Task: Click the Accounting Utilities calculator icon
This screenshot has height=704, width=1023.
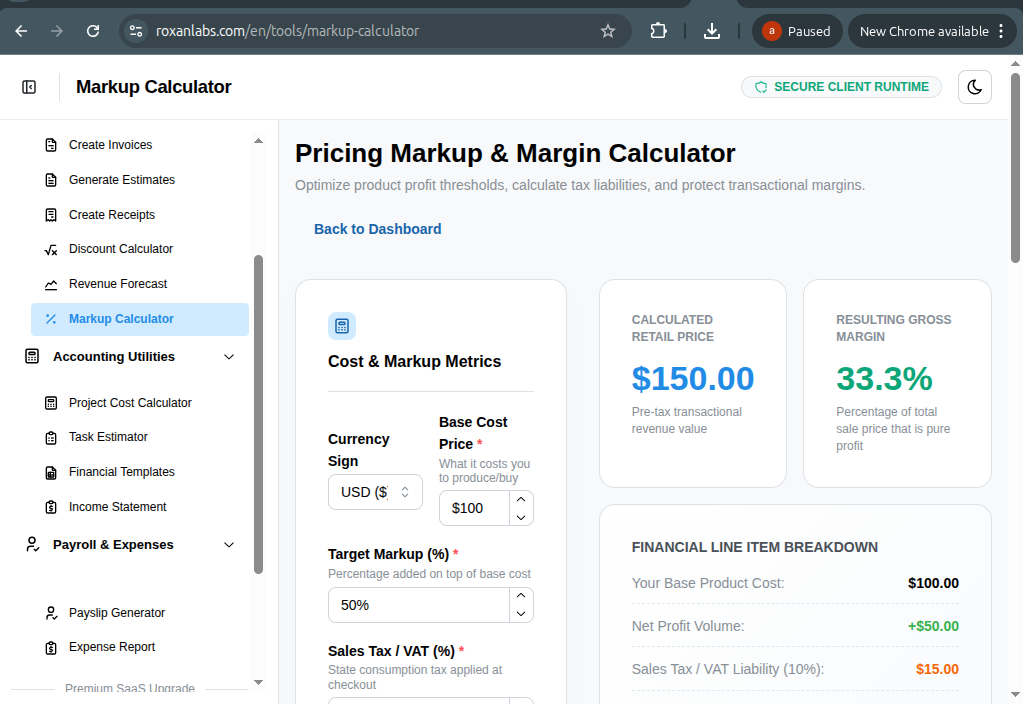Action: tap(32, 356)
